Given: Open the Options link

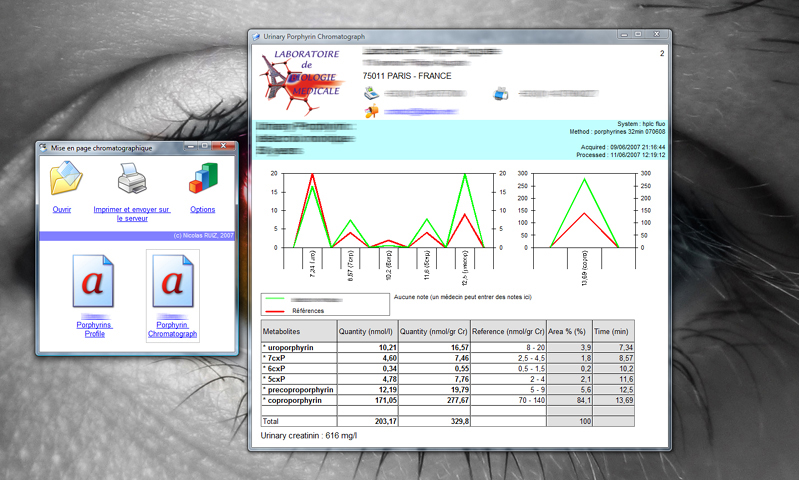Looking at the screenshot, I should point(203,210).
